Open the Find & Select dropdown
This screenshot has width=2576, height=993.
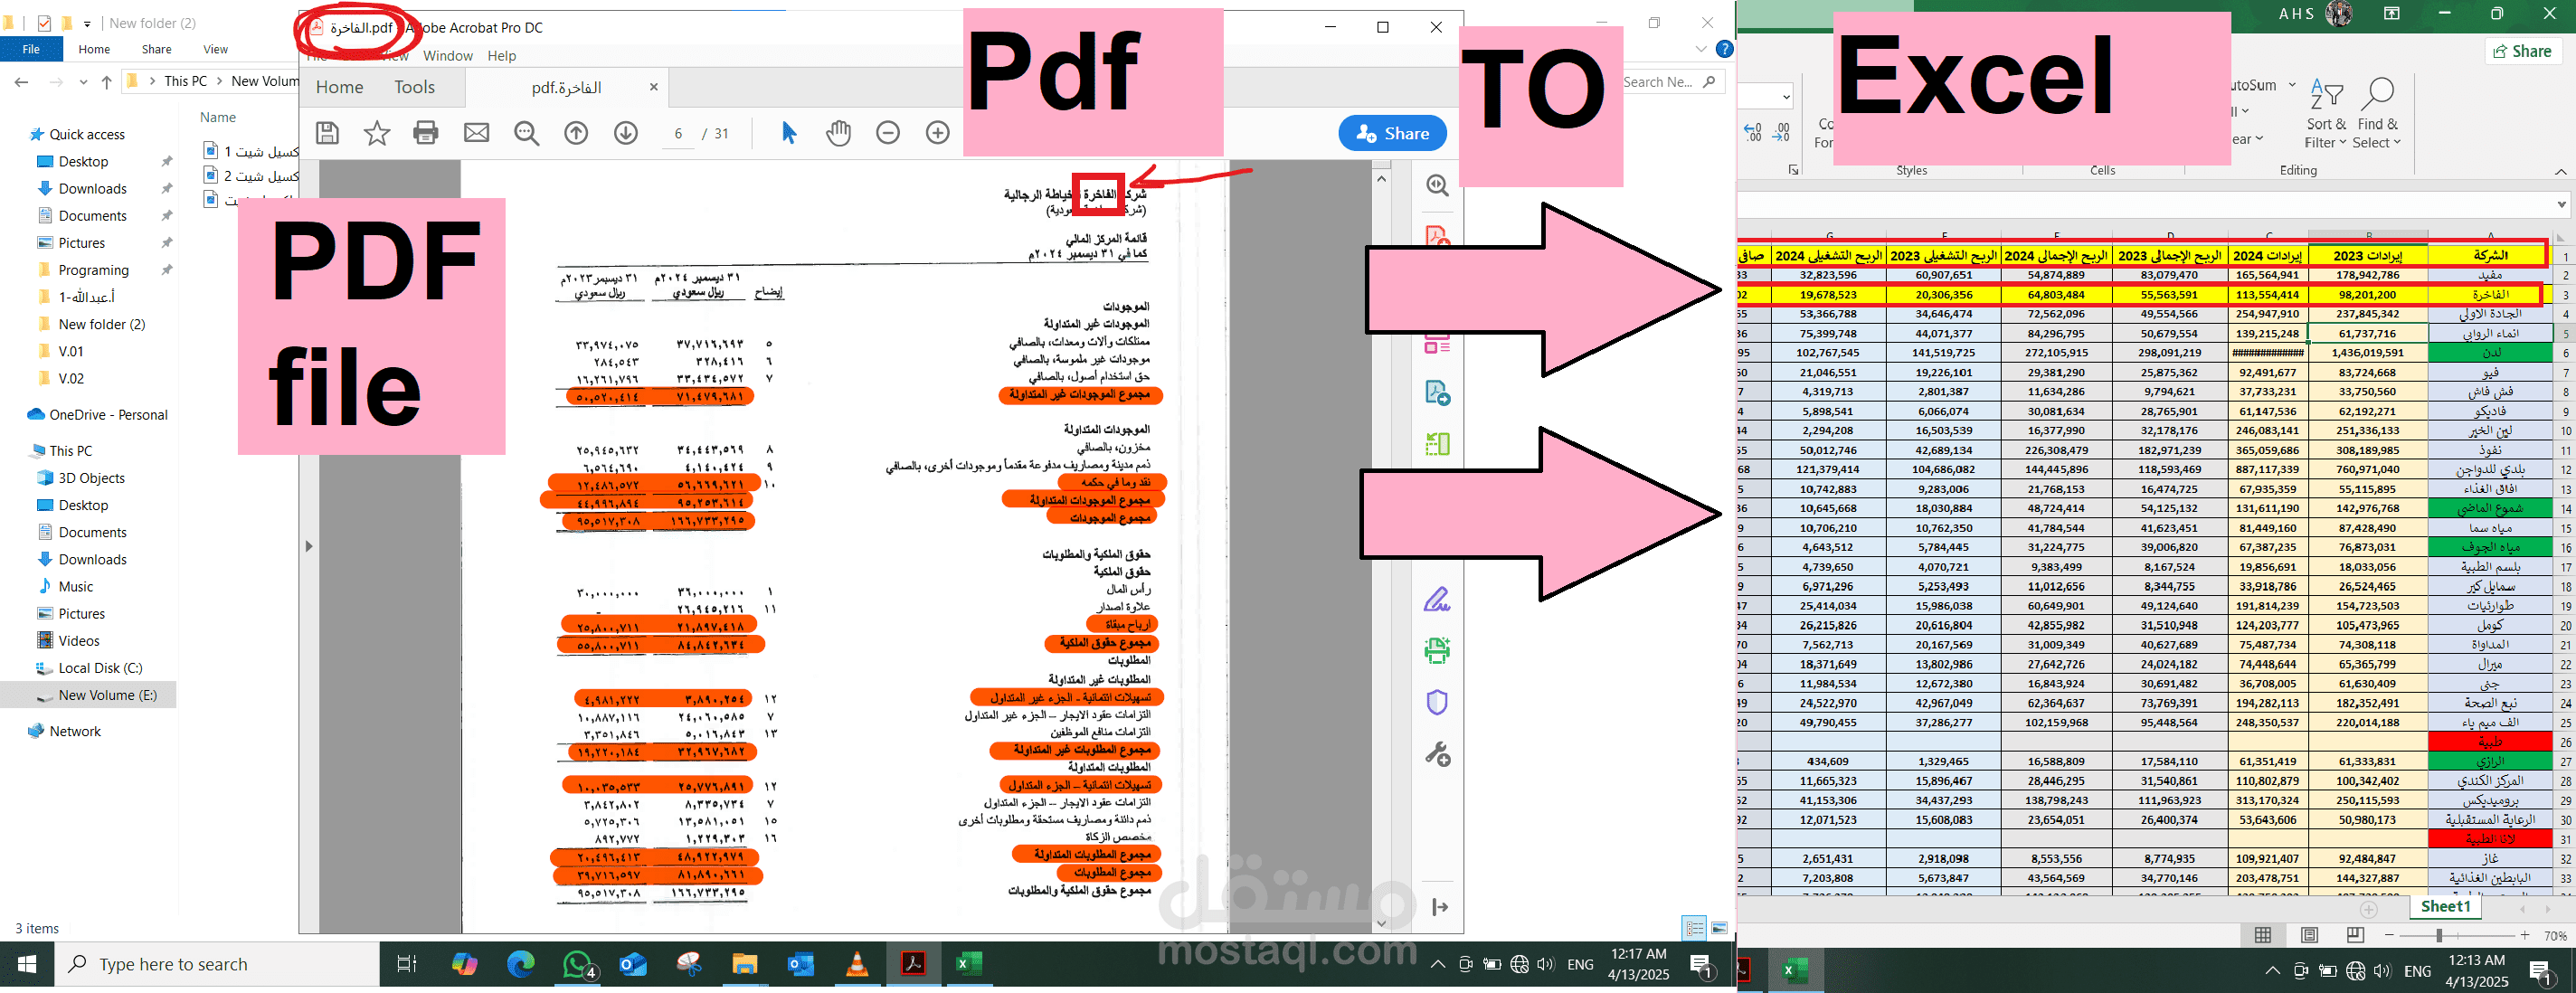pos(2377,115)
